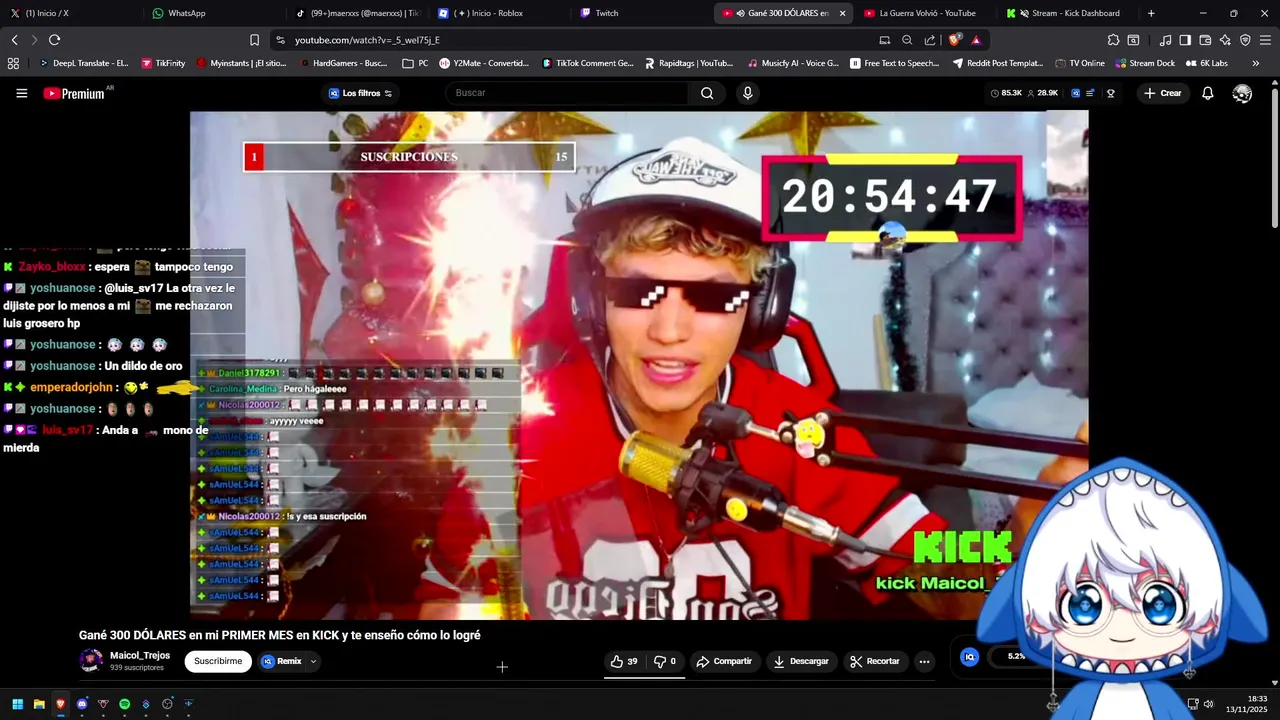Go back with the browser back arrow
The image size is (1280, 720).
click(14, 40)
